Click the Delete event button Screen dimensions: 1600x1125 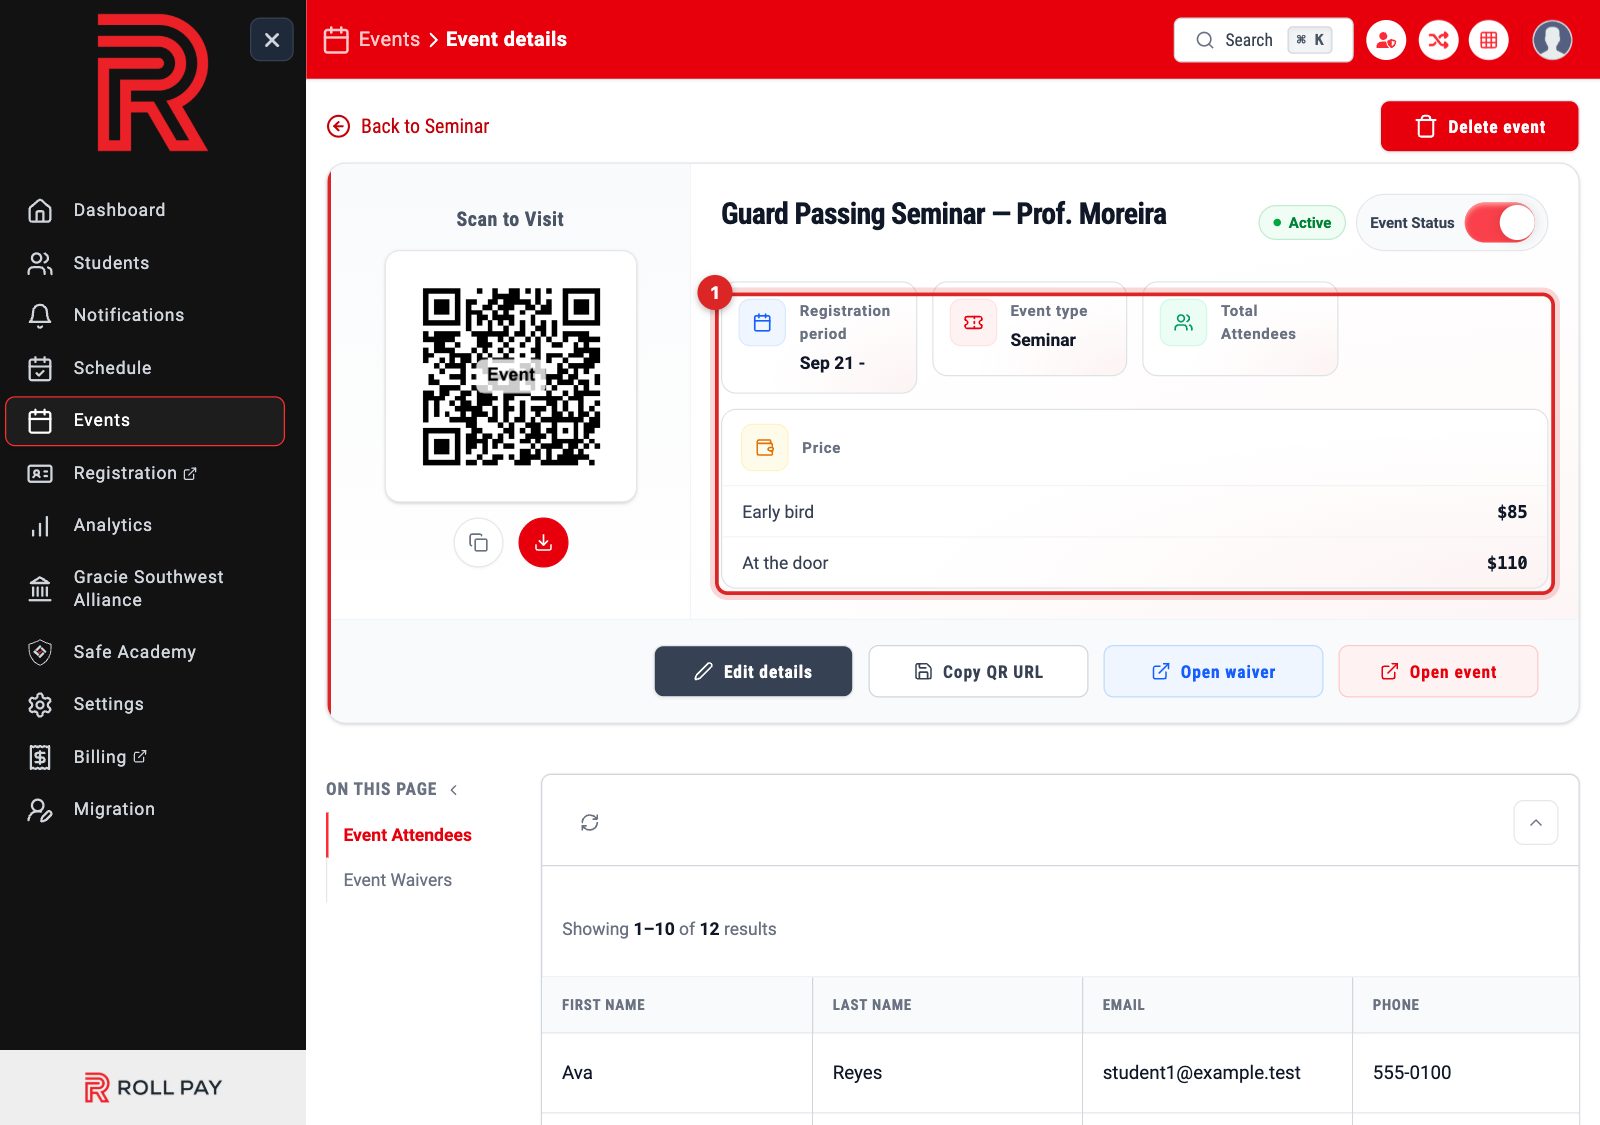(x=1479, y=126)
